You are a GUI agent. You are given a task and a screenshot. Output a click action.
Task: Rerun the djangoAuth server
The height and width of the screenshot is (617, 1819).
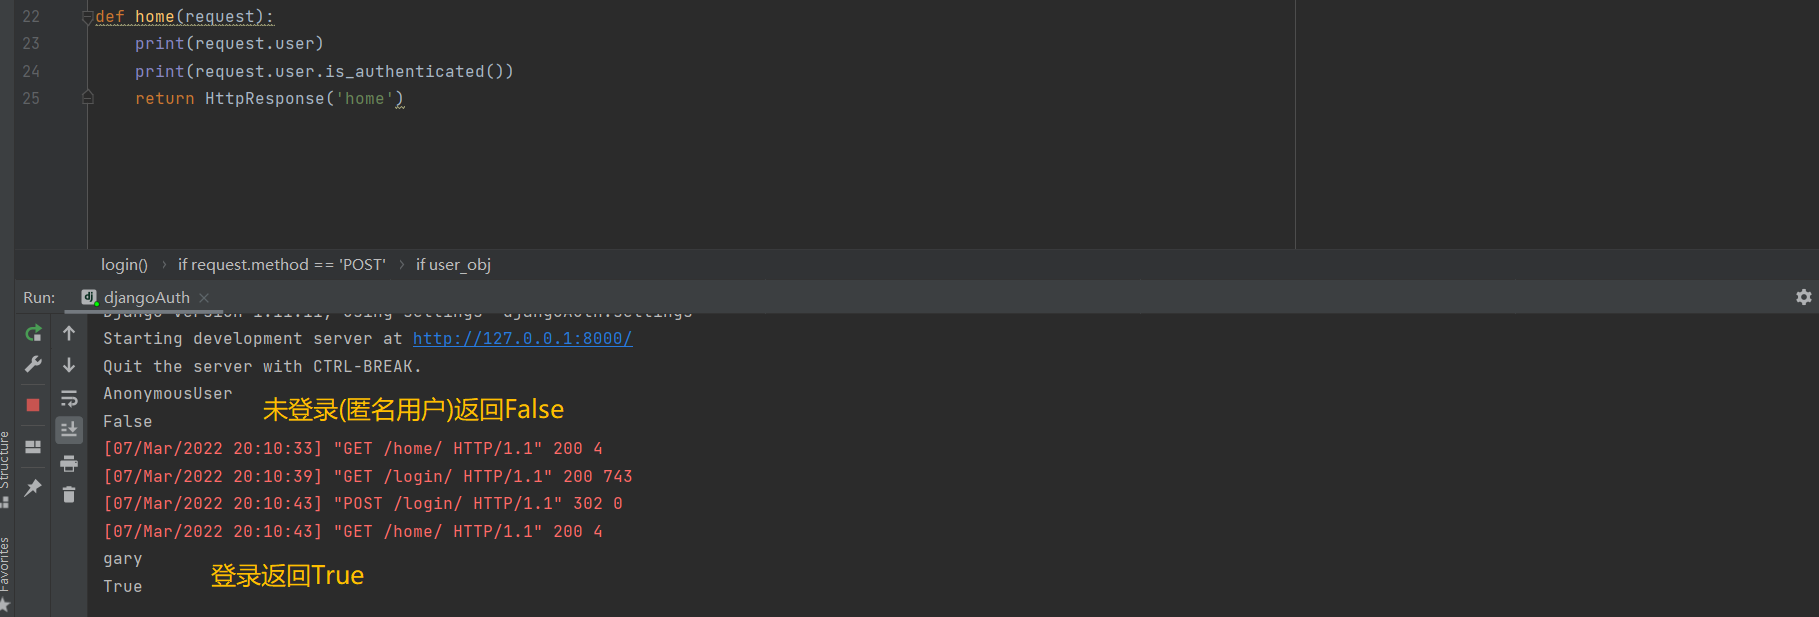(33, 333)
